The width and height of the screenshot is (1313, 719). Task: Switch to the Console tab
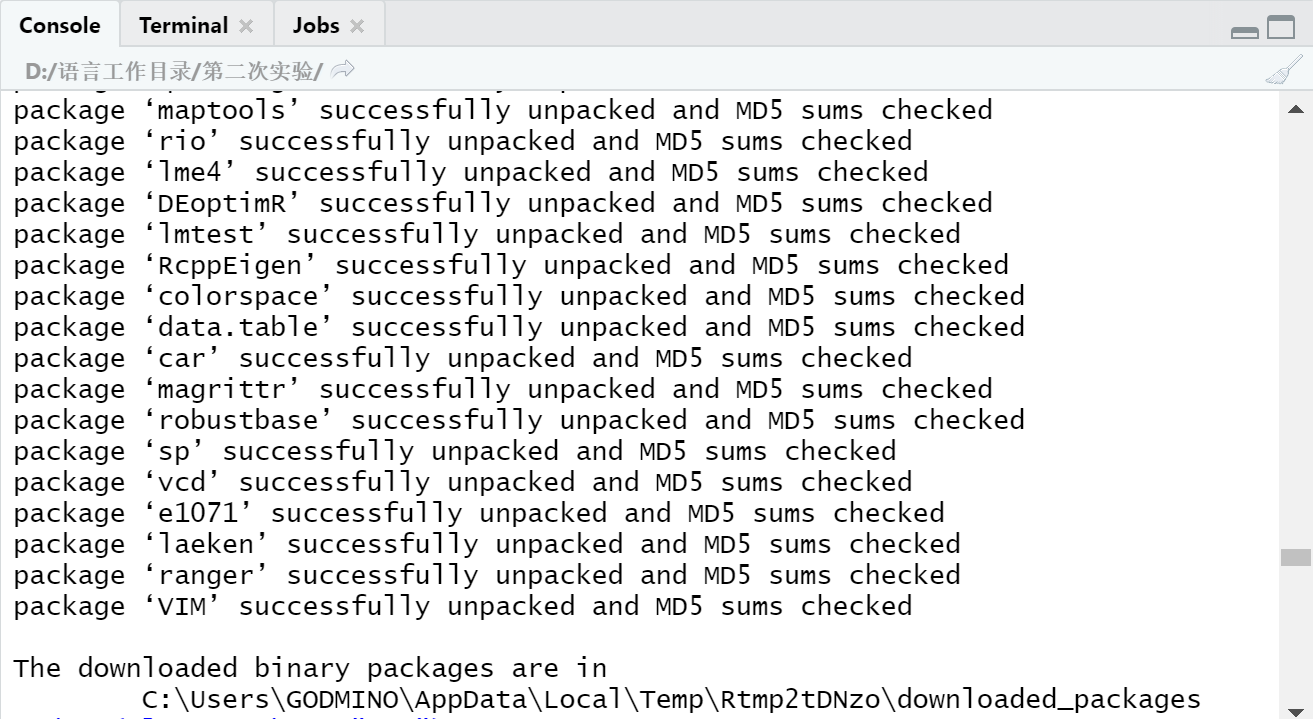60,26
